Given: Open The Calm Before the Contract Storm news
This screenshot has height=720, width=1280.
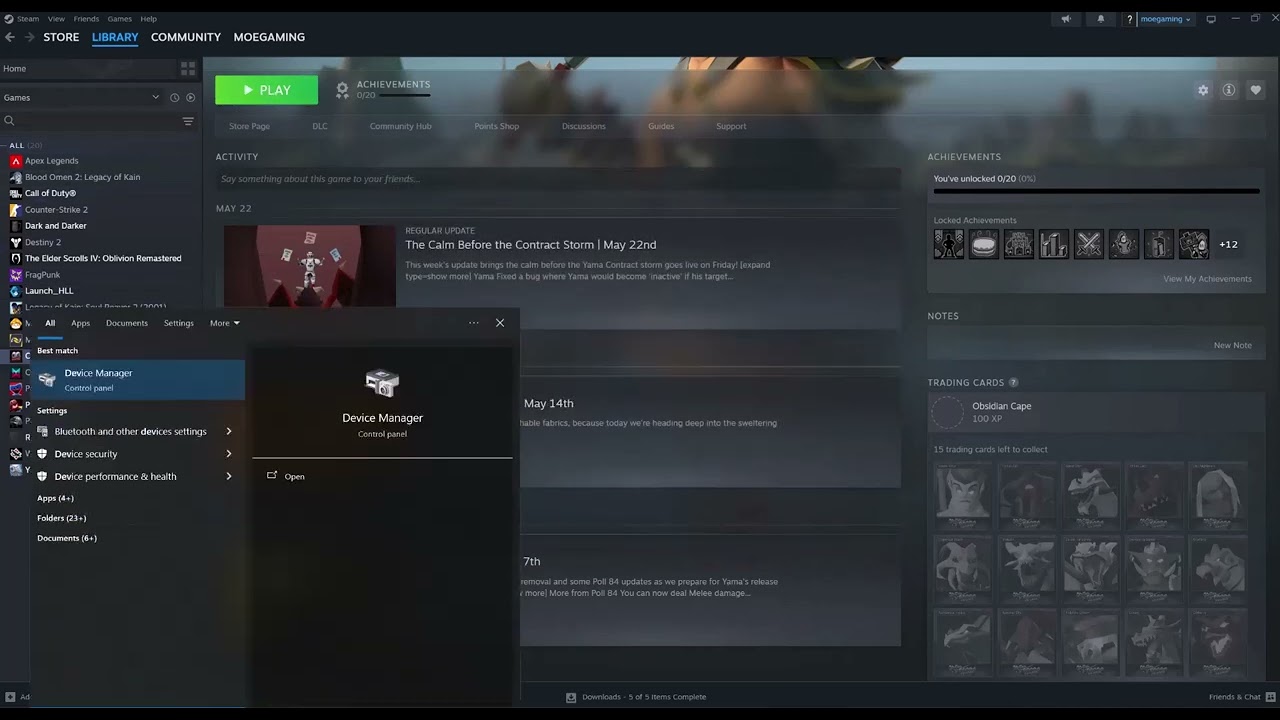Looking at the screenshot, I should 531,245.
